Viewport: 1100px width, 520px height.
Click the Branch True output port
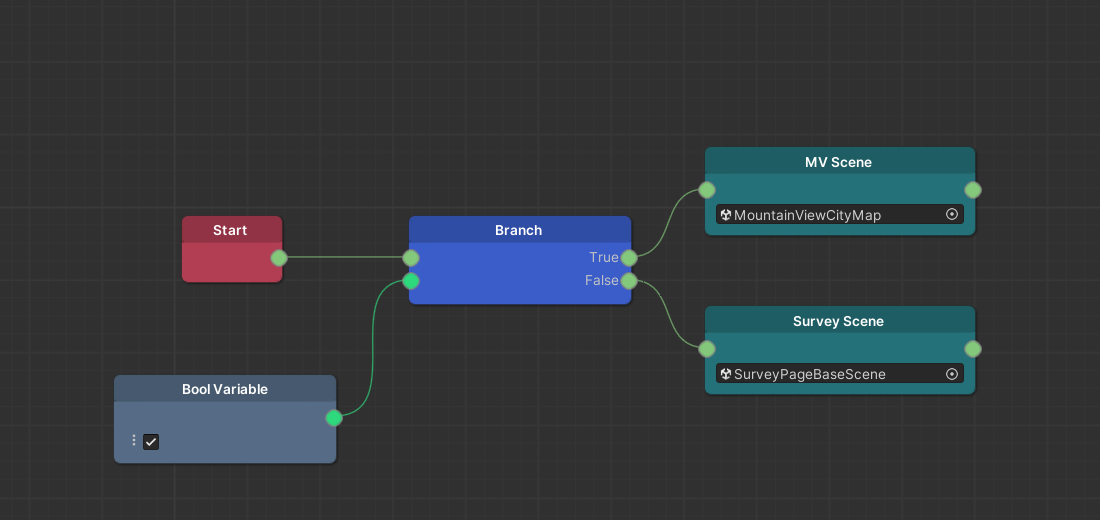pyautogui.click(x=629, y=258)
